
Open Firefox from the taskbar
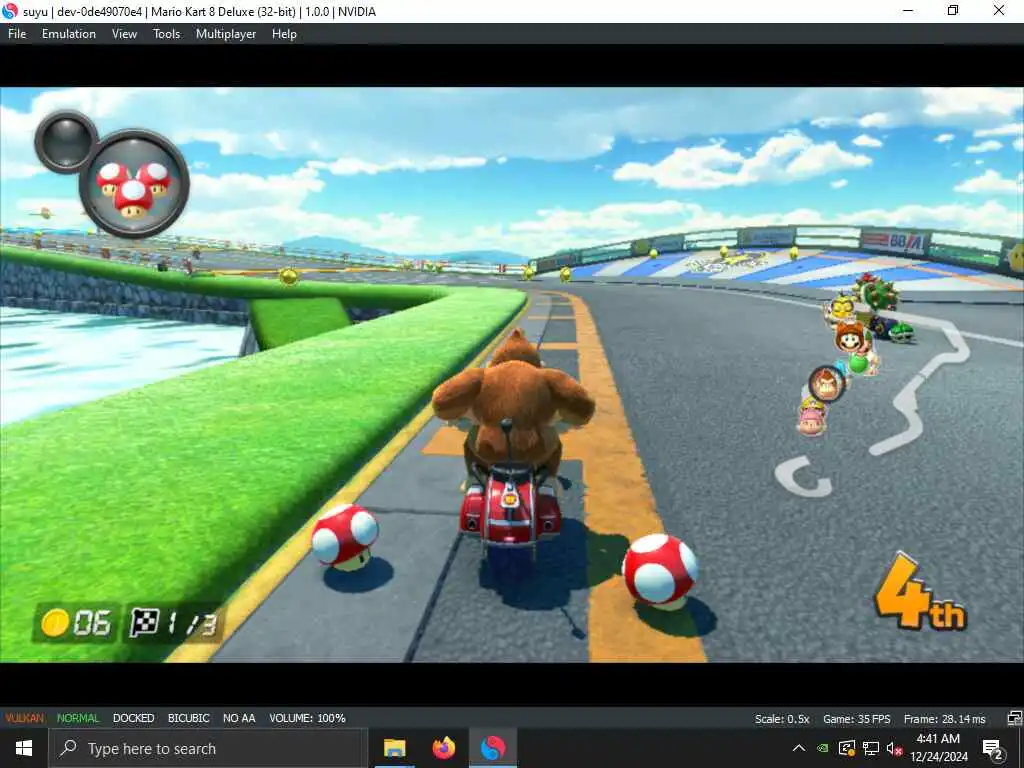click(443, 748)
